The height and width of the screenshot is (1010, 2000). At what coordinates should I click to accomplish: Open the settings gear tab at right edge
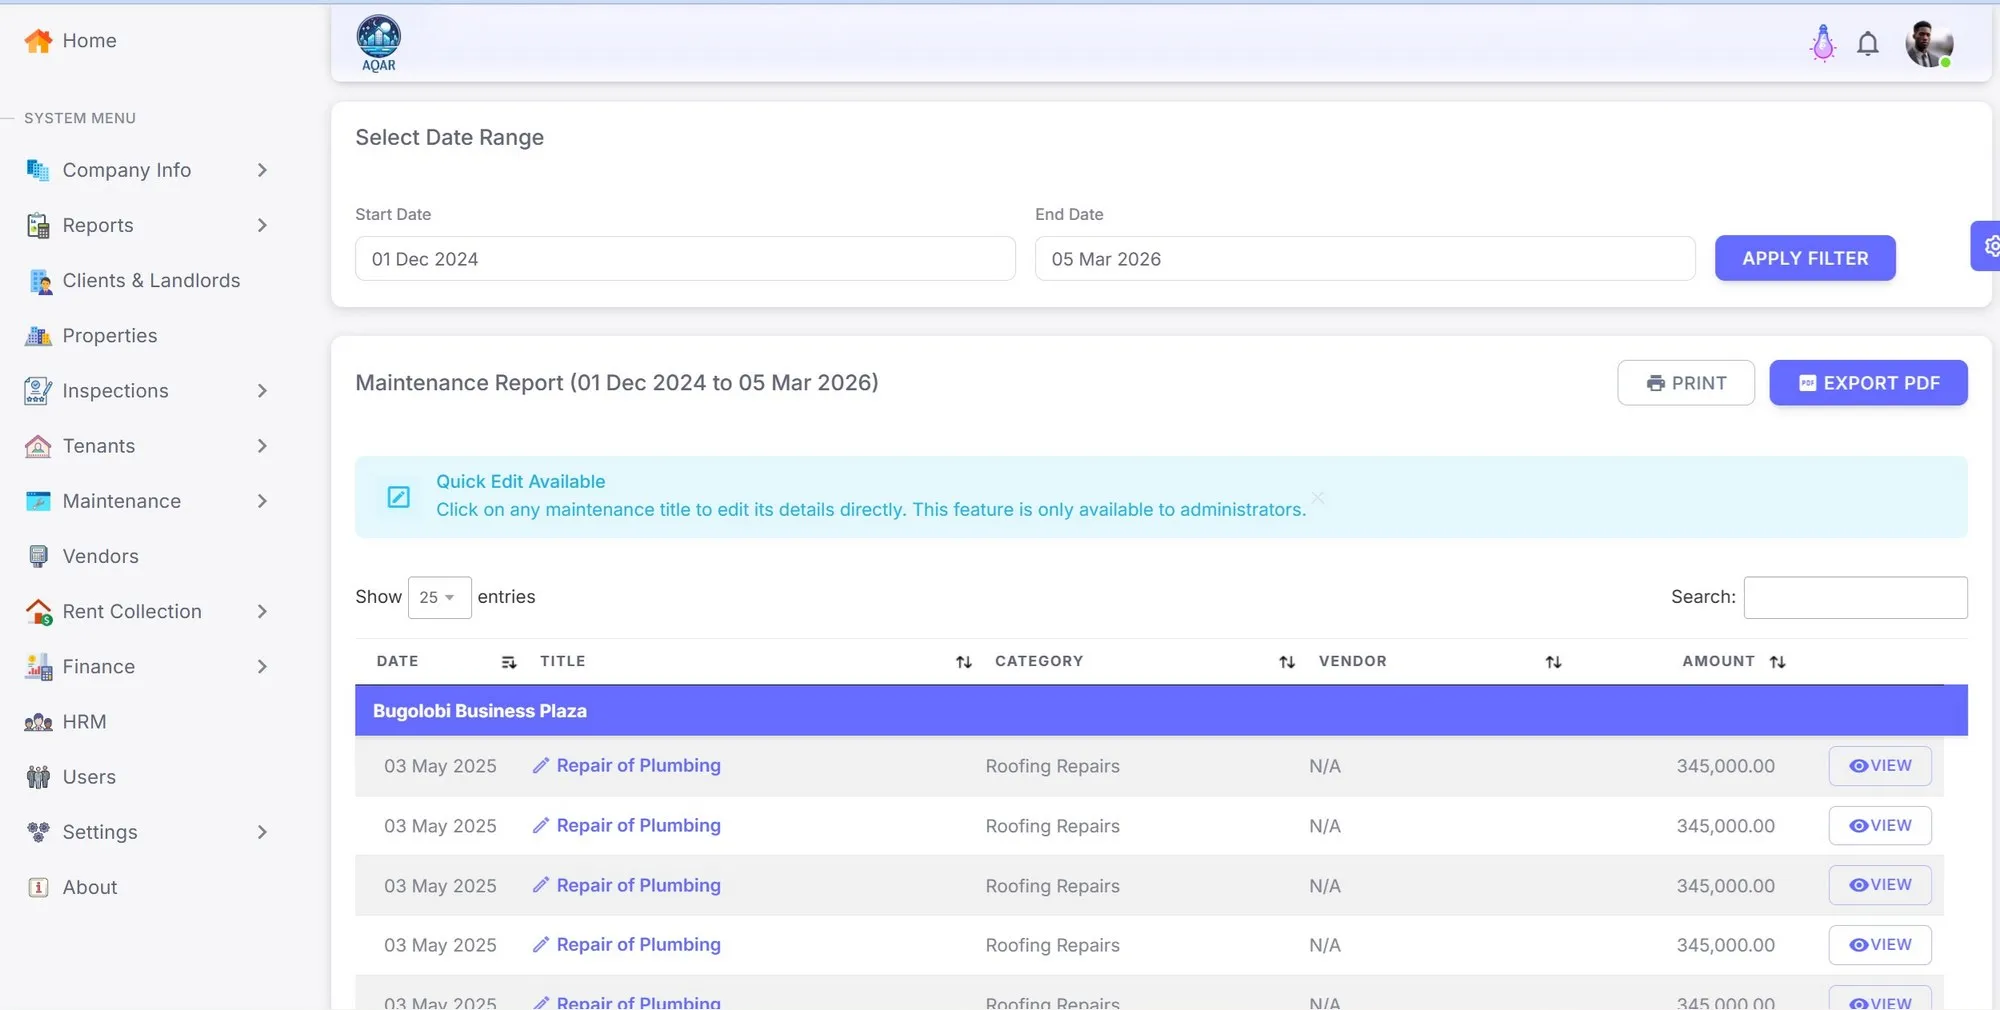[1987, 246]
